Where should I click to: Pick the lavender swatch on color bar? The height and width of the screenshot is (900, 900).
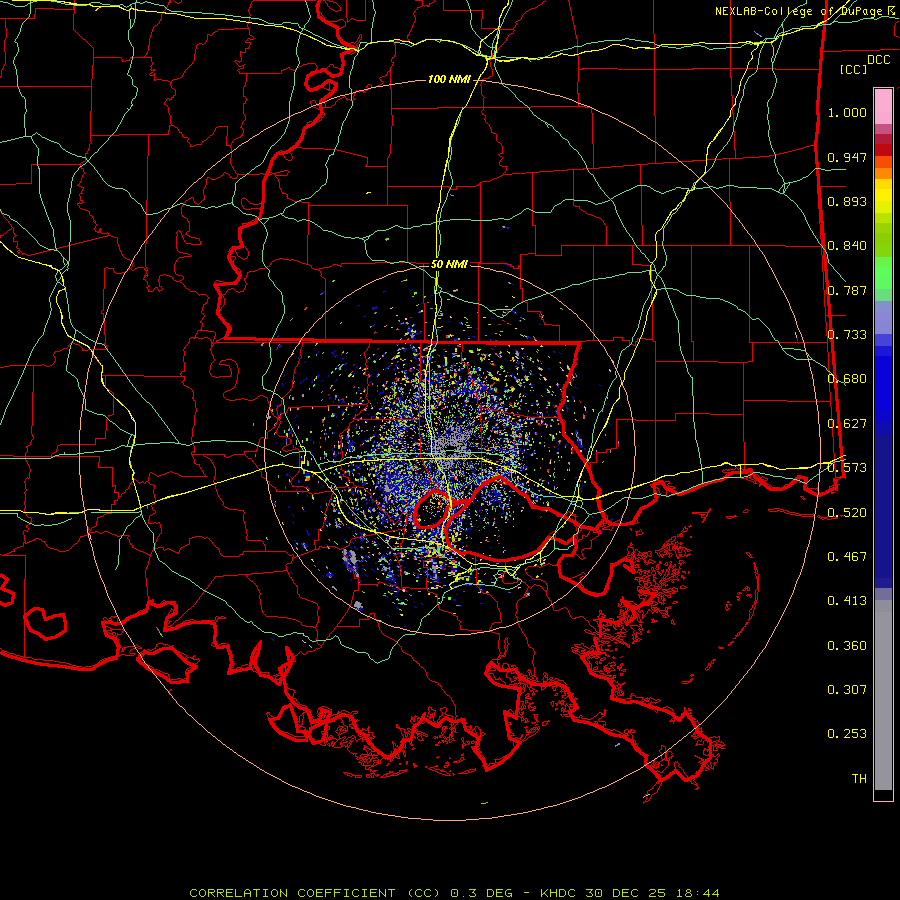(x=883, y=317)
